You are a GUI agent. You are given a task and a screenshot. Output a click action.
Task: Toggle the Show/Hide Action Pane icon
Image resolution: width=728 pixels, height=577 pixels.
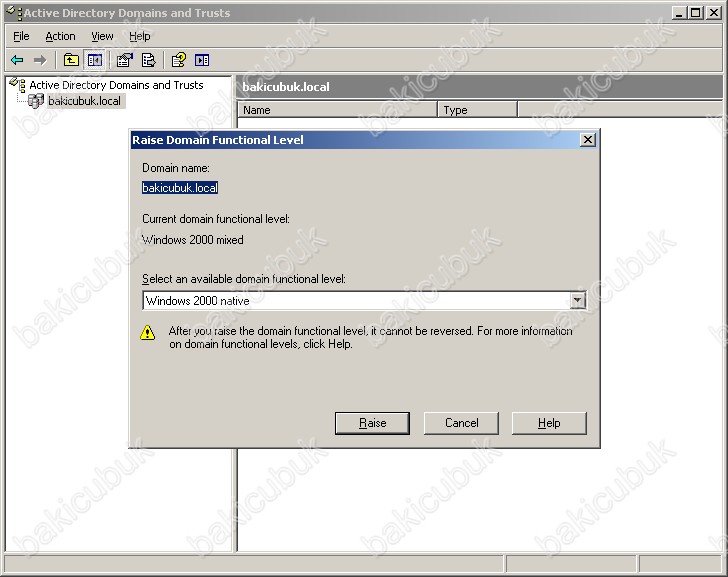point(202,60)
